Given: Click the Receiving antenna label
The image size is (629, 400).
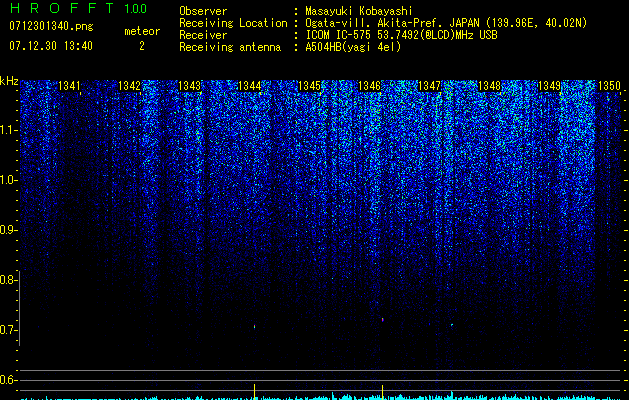Looking at the screenshot, I should [230, 47].
